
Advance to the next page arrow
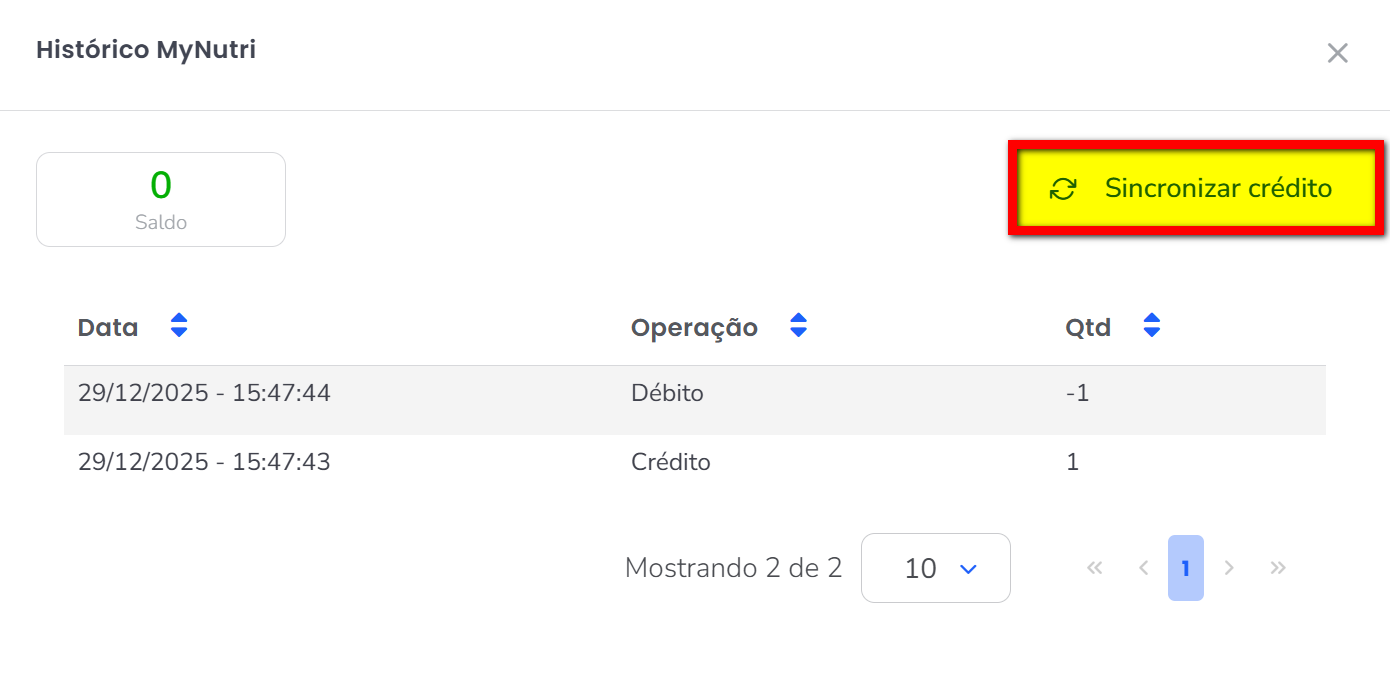[1230, 568]
